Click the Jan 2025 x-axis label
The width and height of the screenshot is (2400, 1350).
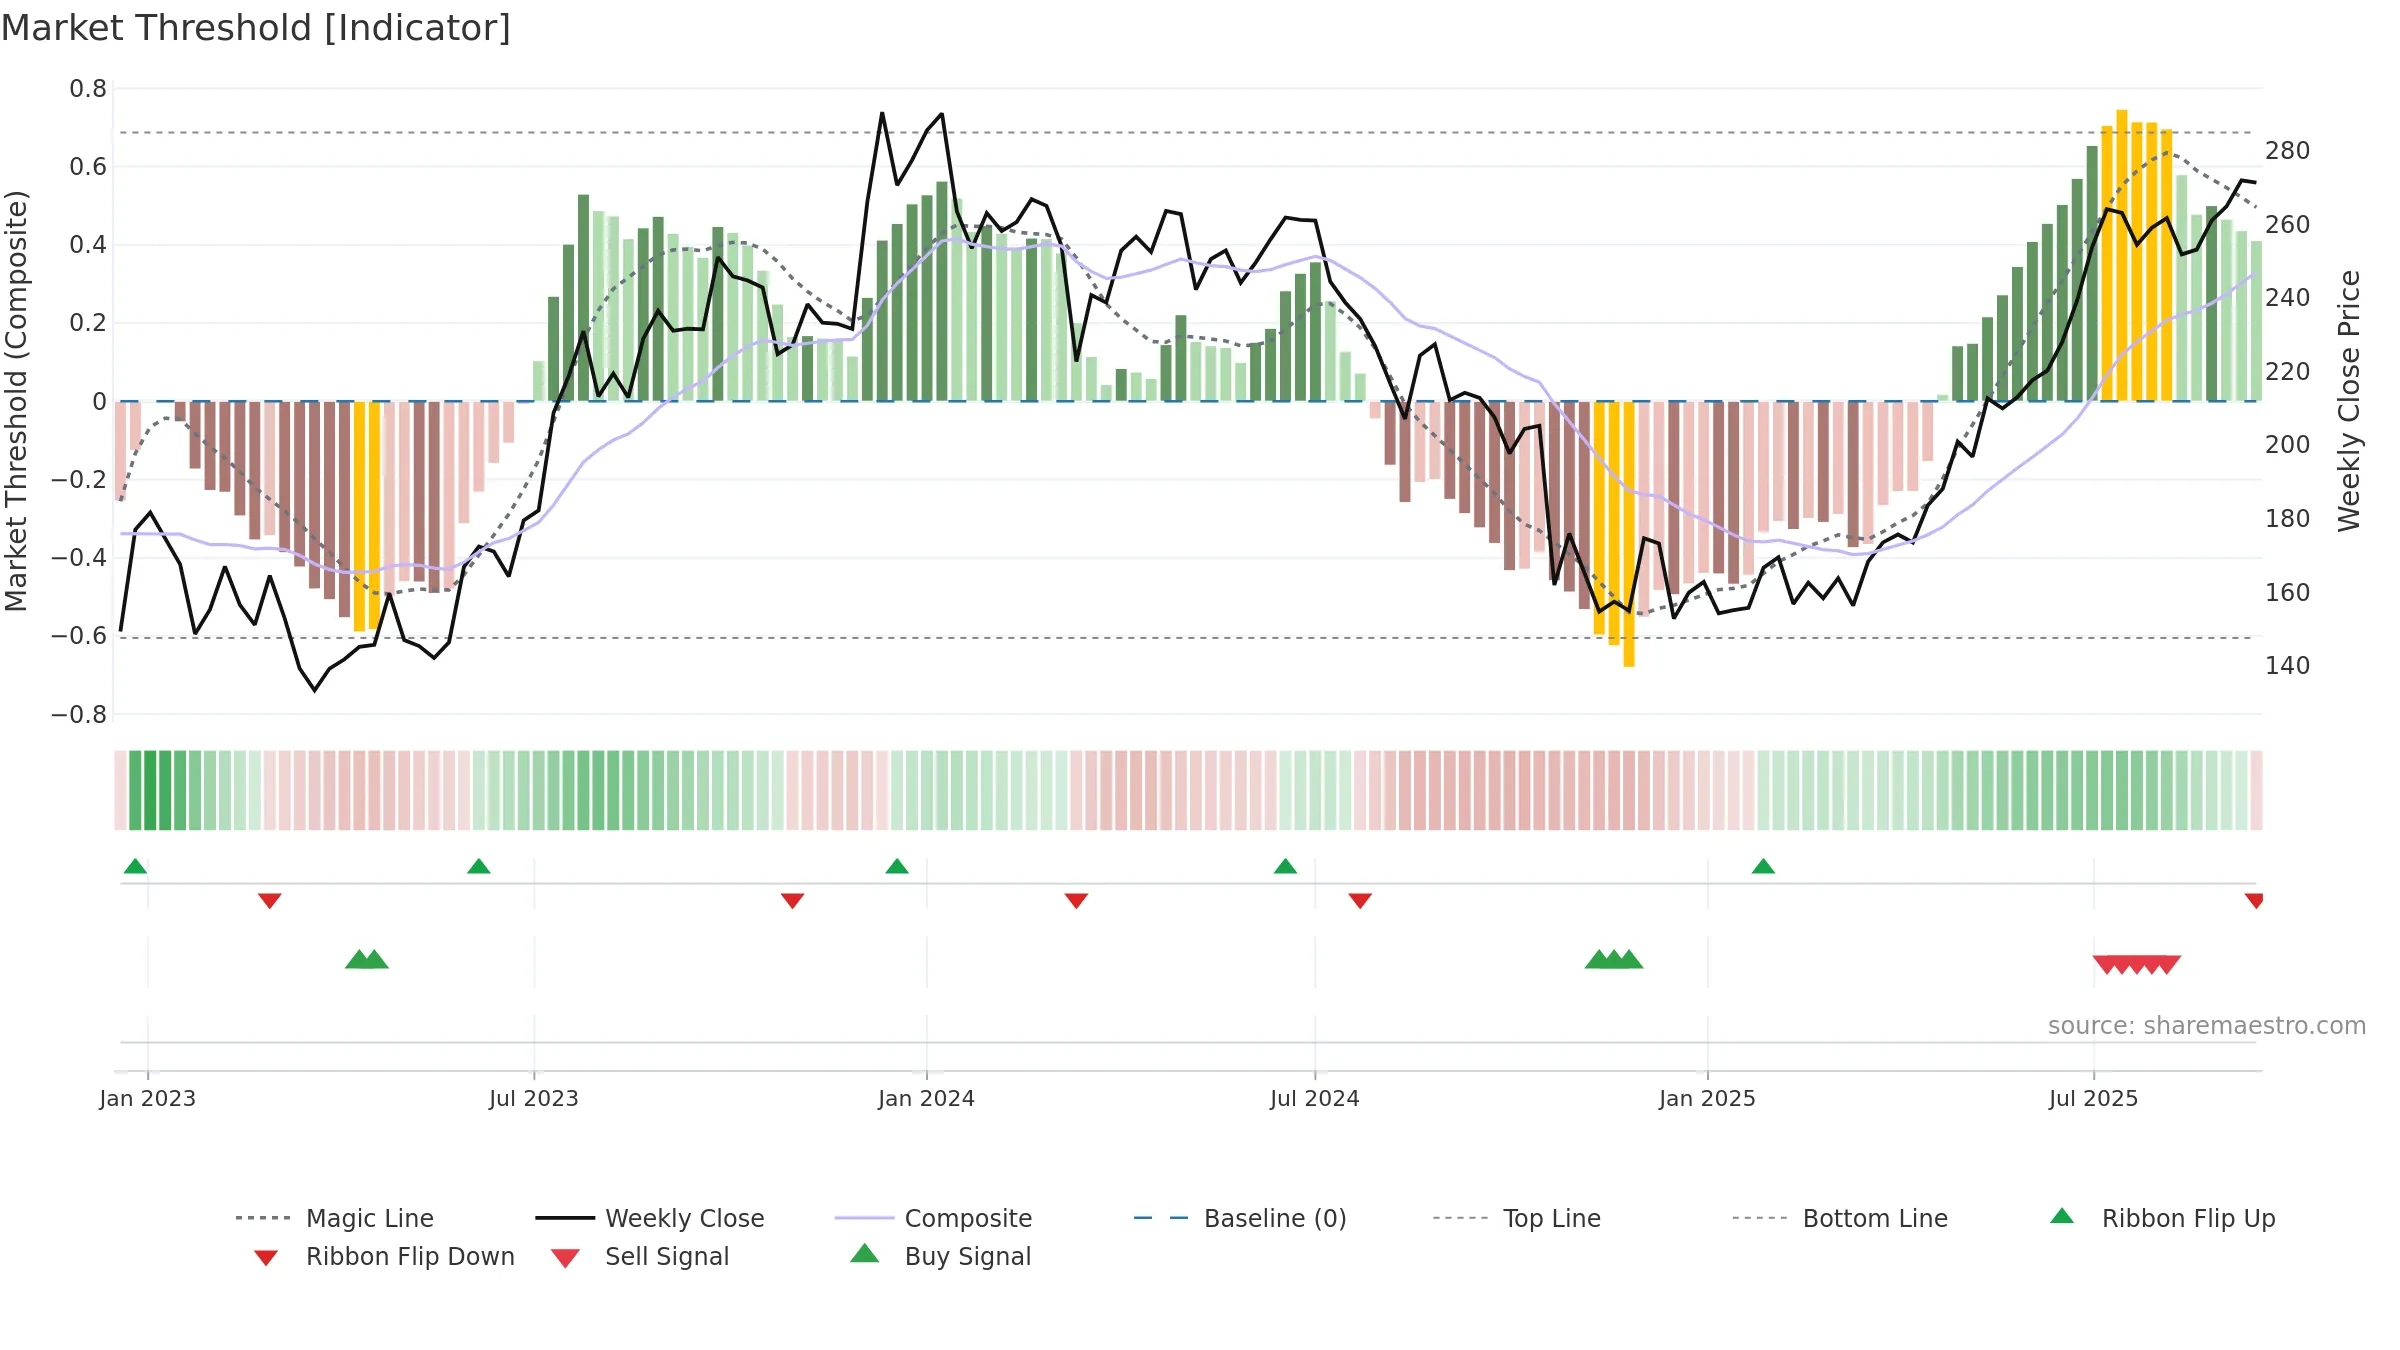click(1707, 1098)
